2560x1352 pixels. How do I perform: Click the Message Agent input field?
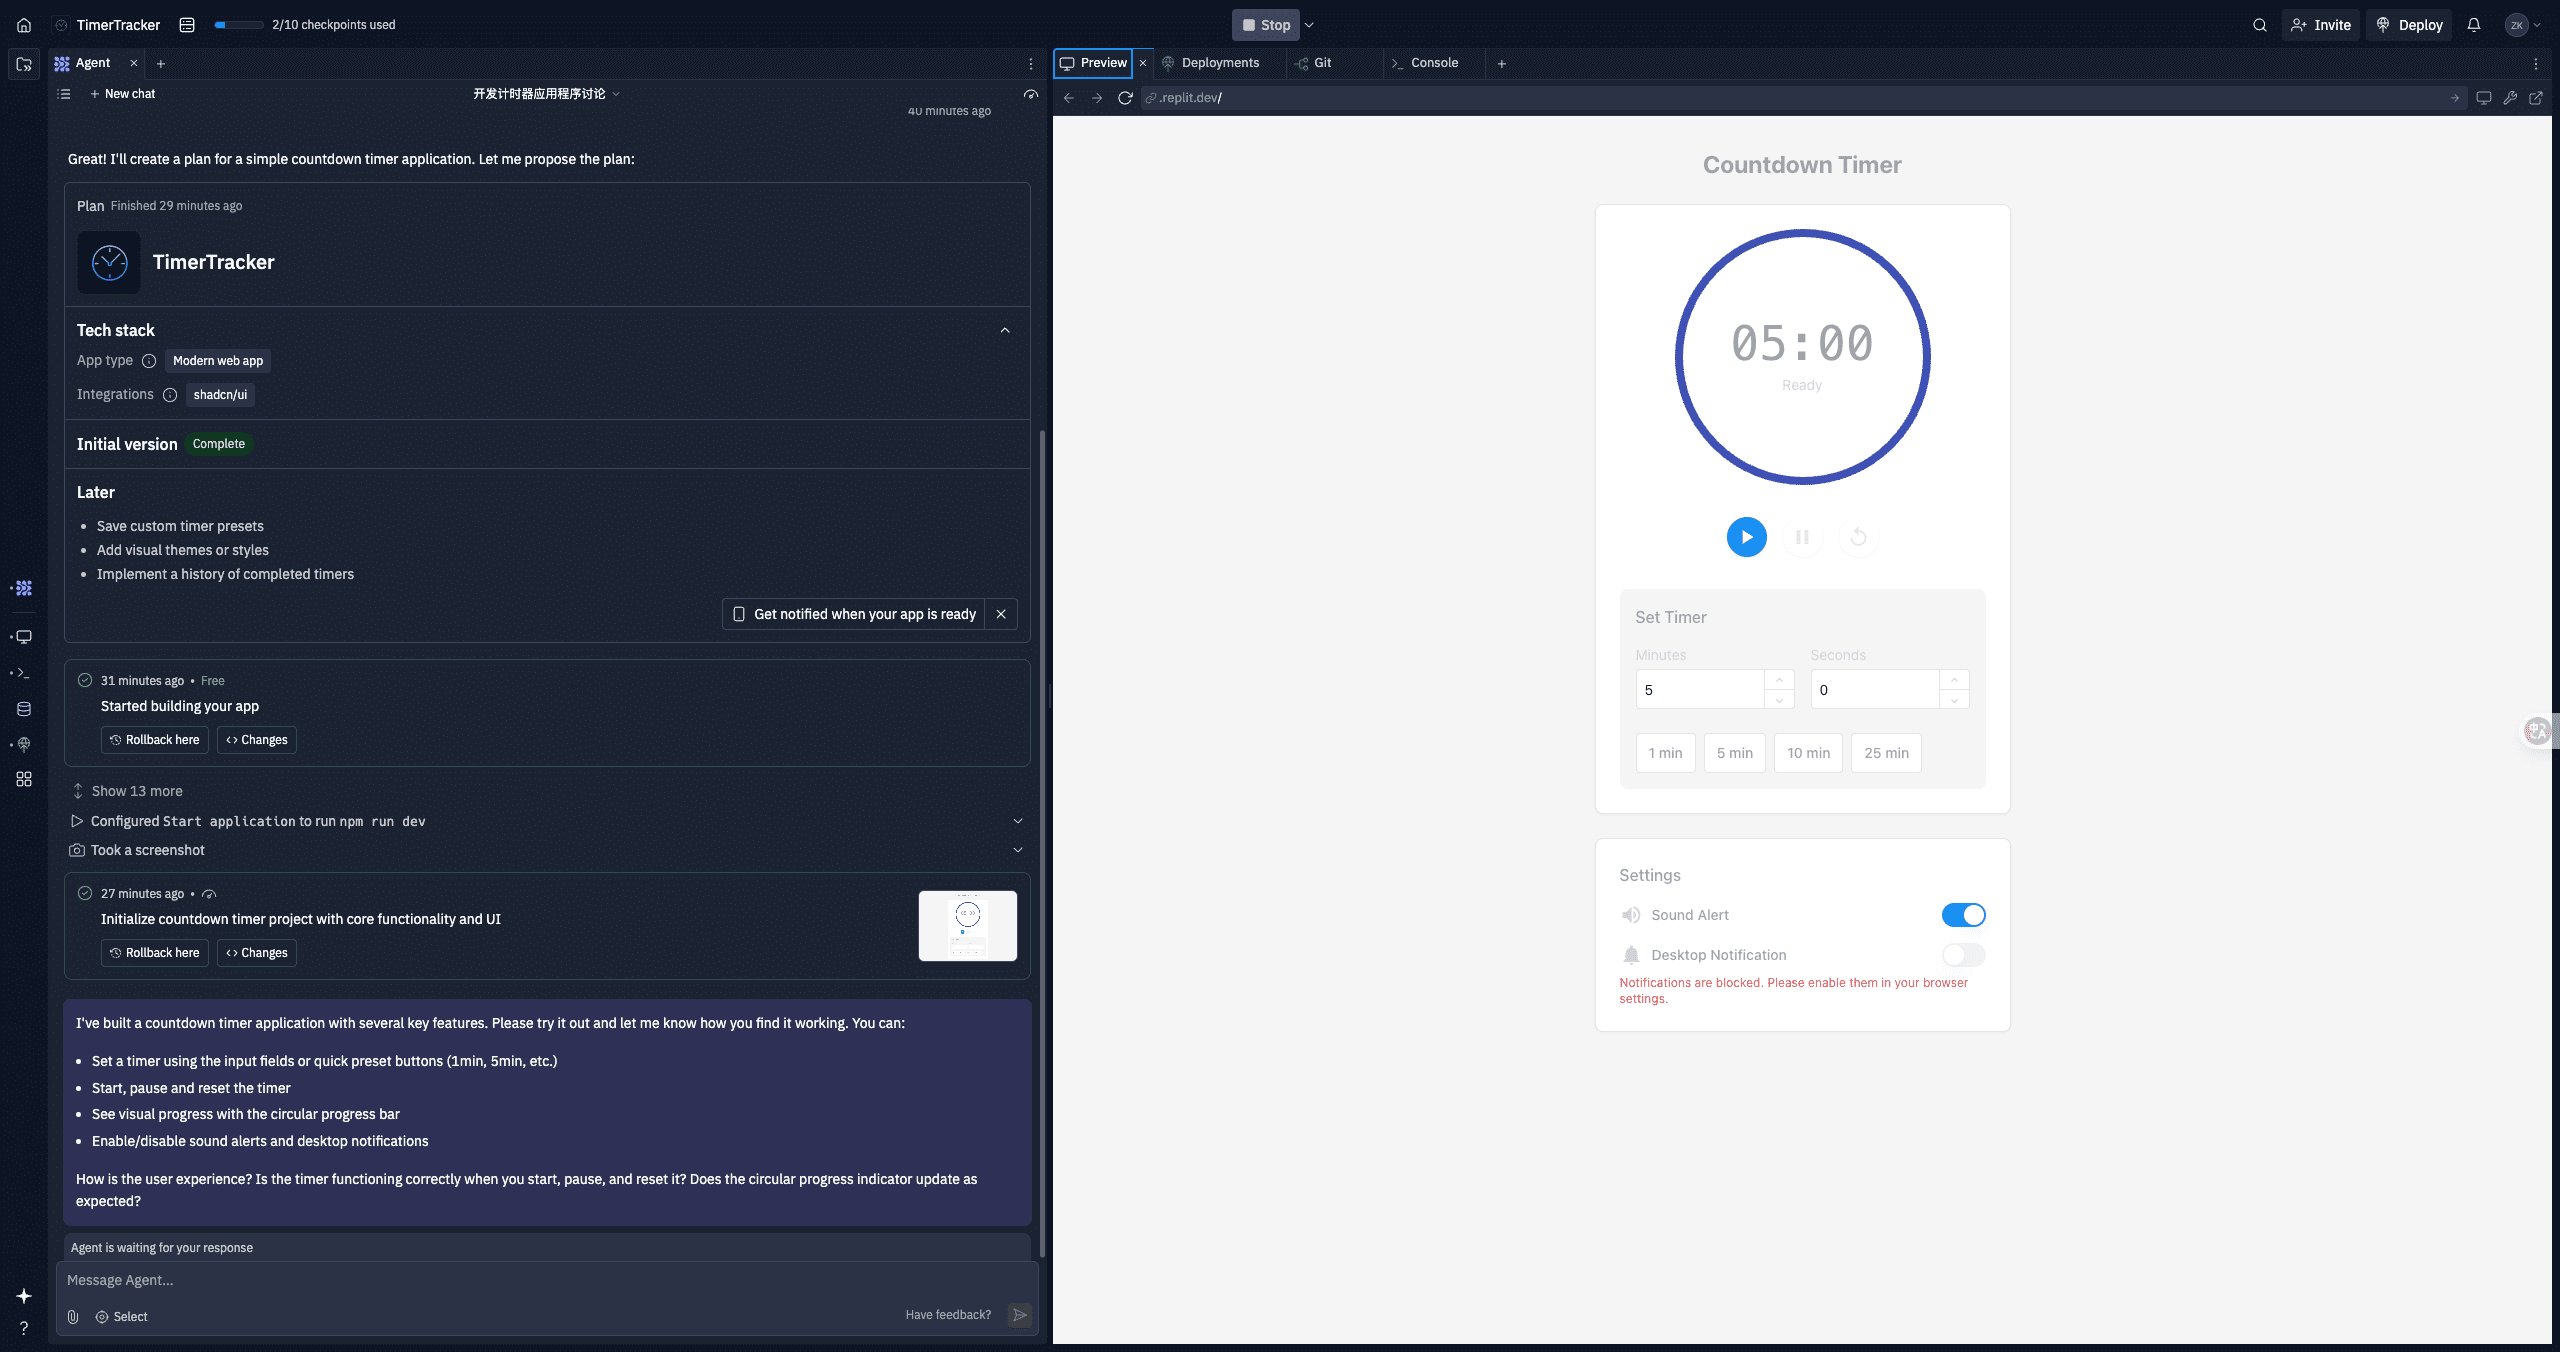(x=547, y=1280)
